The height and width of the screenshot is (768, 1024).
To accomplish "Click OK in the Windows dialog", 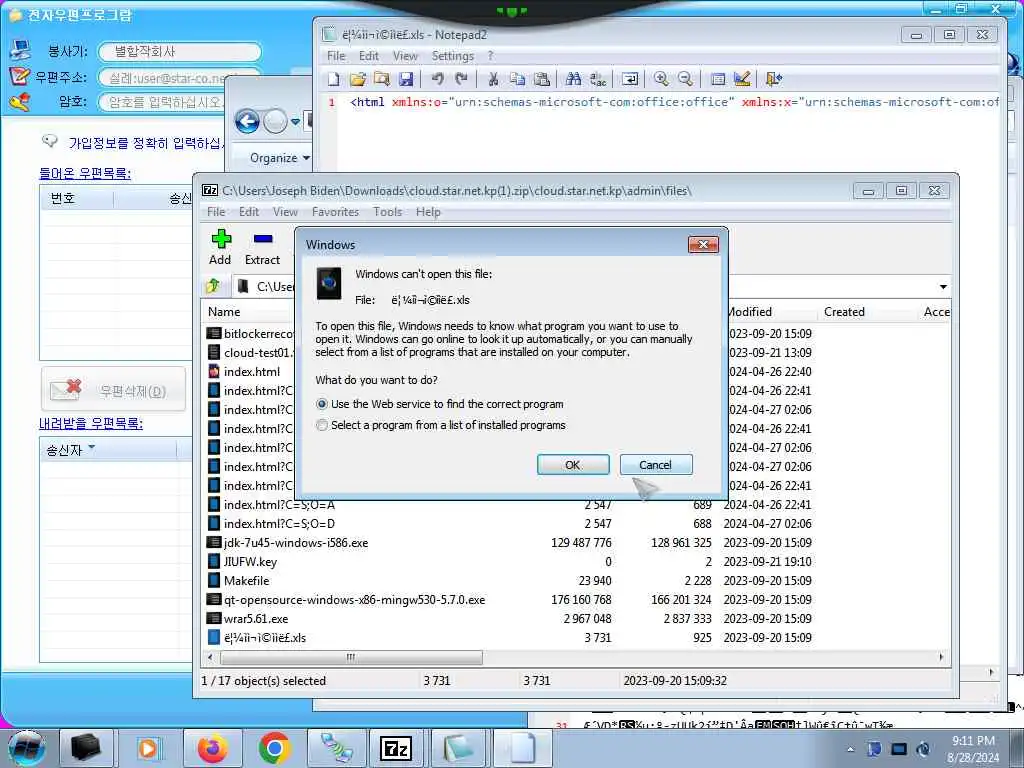I will [573, 465].
